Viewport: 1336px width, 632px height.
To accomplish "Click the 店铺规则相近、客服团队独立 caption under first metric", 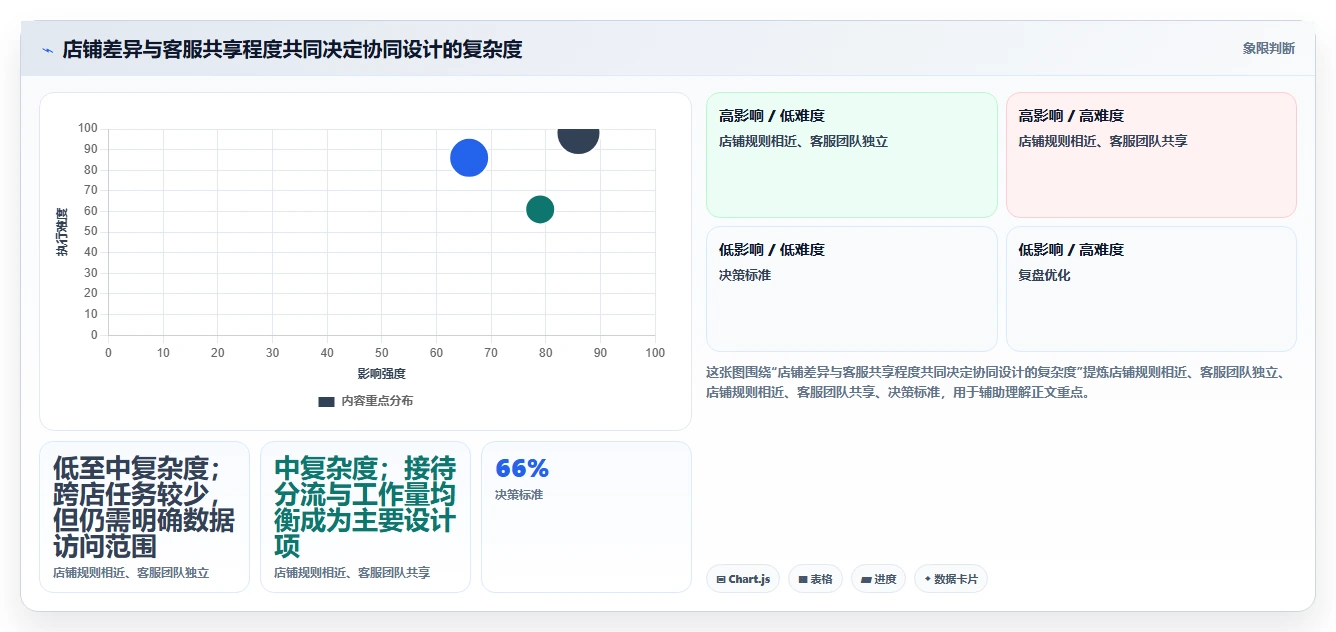I will pyautogui.click(x=131, y=573).
